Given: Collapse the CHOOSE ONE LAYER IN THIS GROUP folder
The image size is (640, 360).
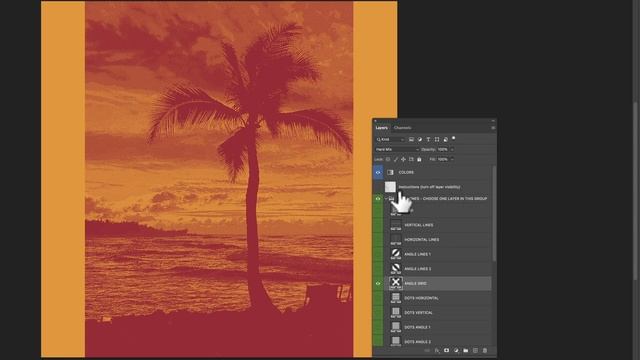Looking at the screenshot, I should [386, 199].
